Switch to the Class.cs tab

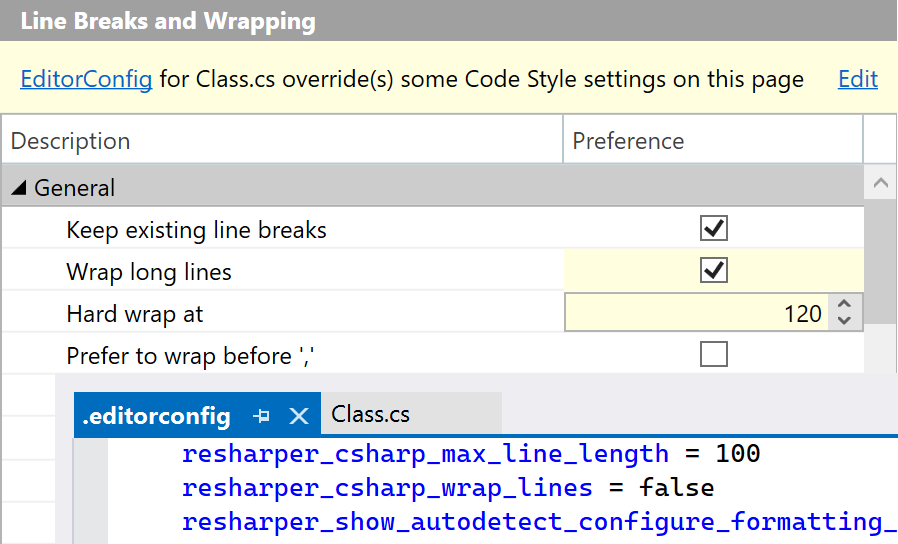point(370,414)
